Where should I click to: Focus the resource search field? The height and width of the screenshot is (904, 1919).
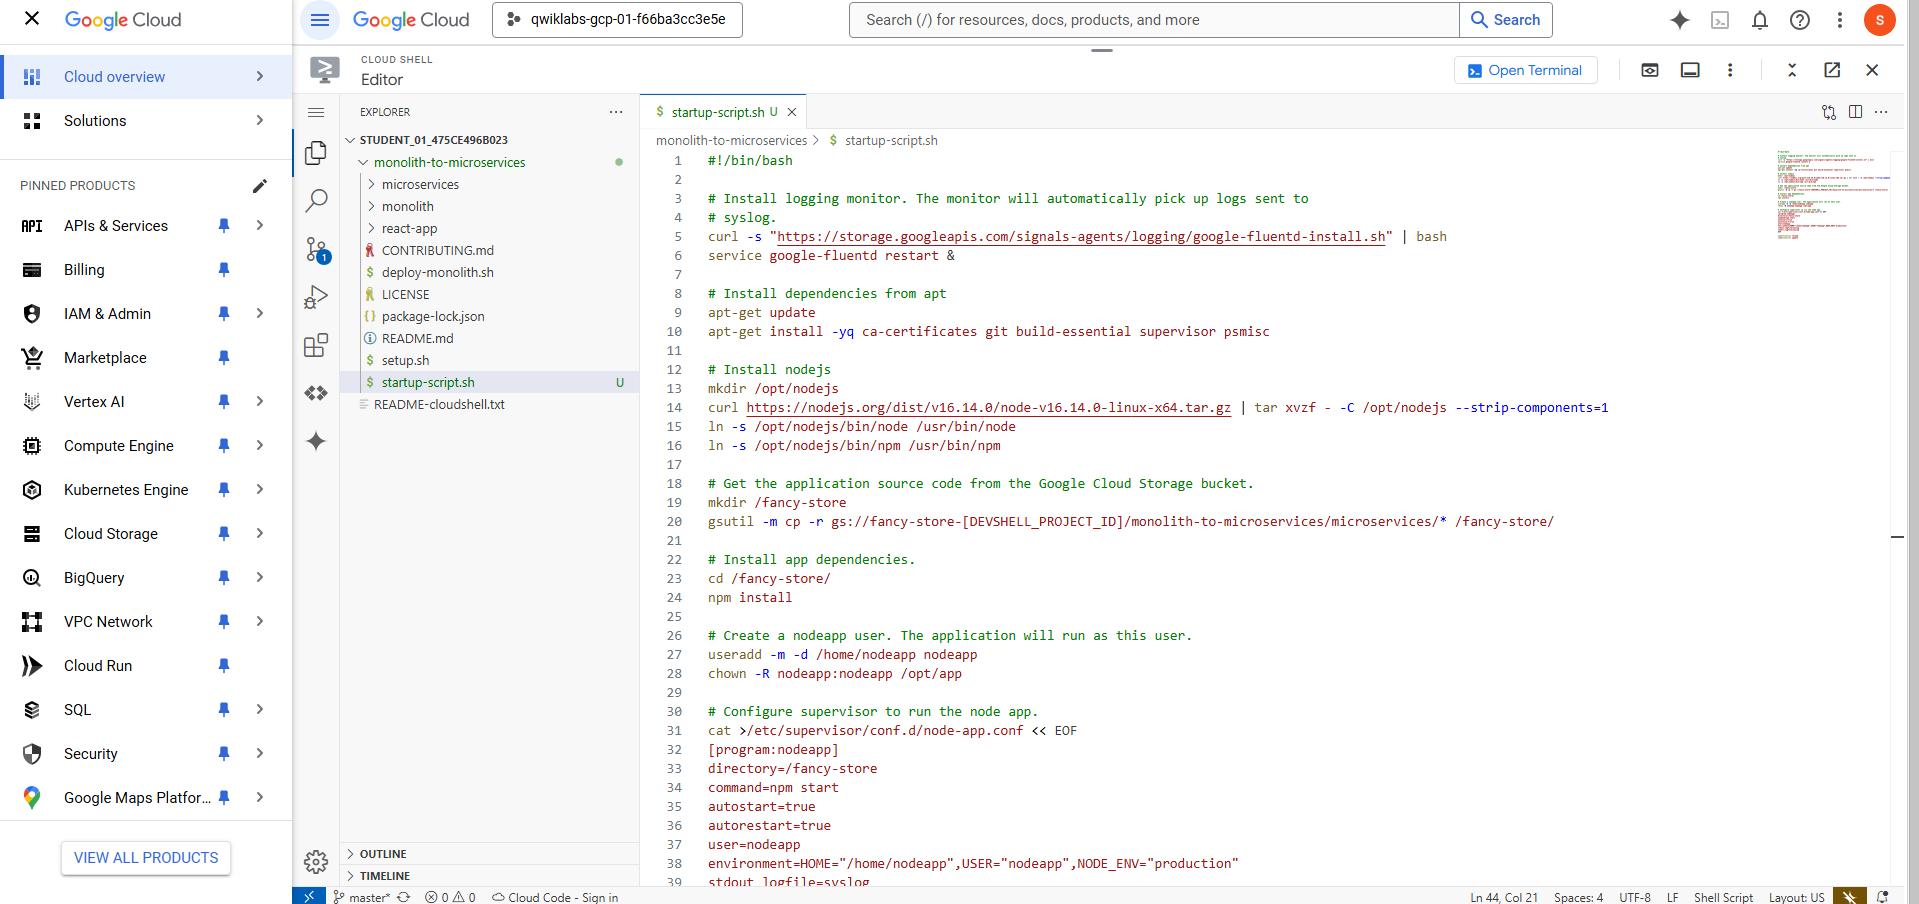1154,20
